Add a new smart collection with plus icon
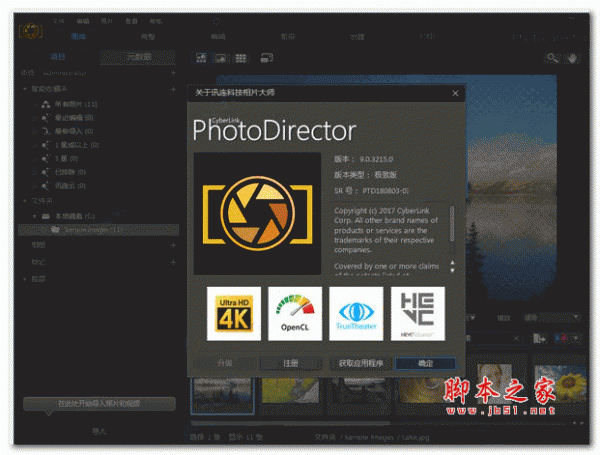This screenshot has width=600, height=455. 173,89
